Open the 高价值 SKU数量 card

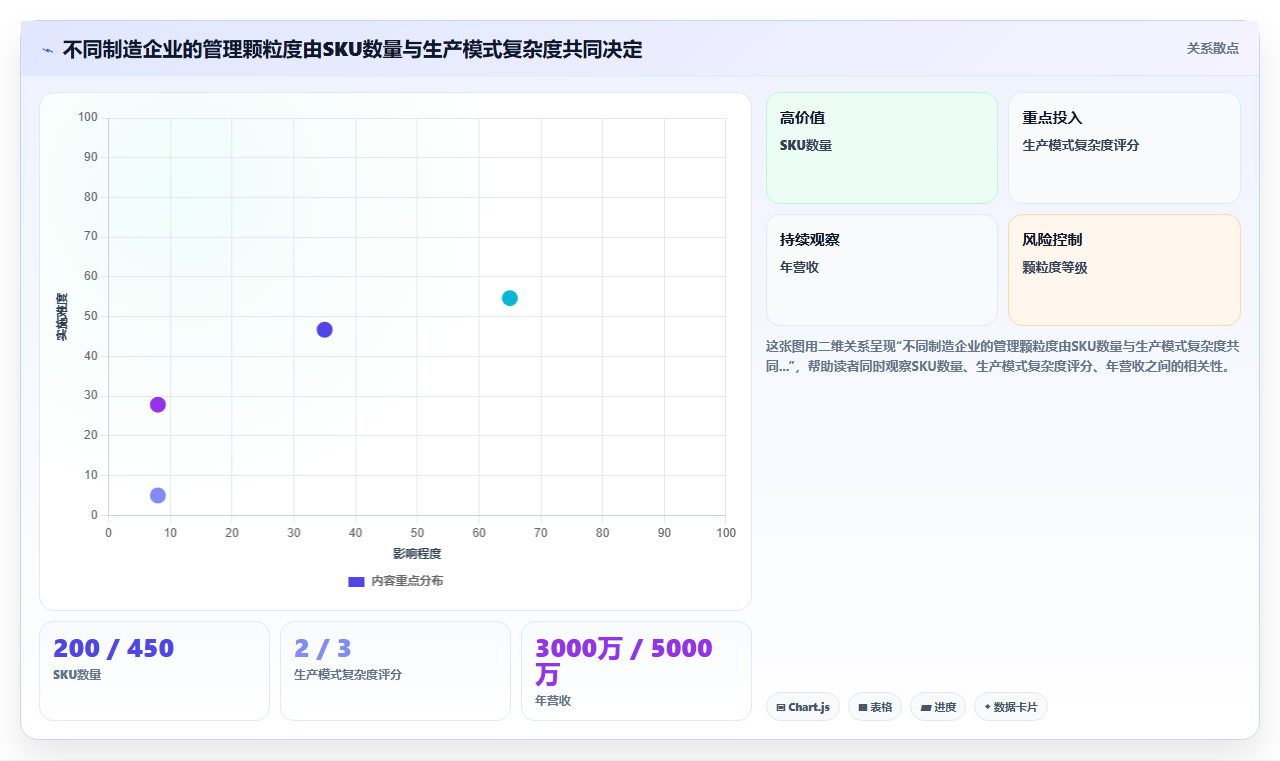pos(882,148)
